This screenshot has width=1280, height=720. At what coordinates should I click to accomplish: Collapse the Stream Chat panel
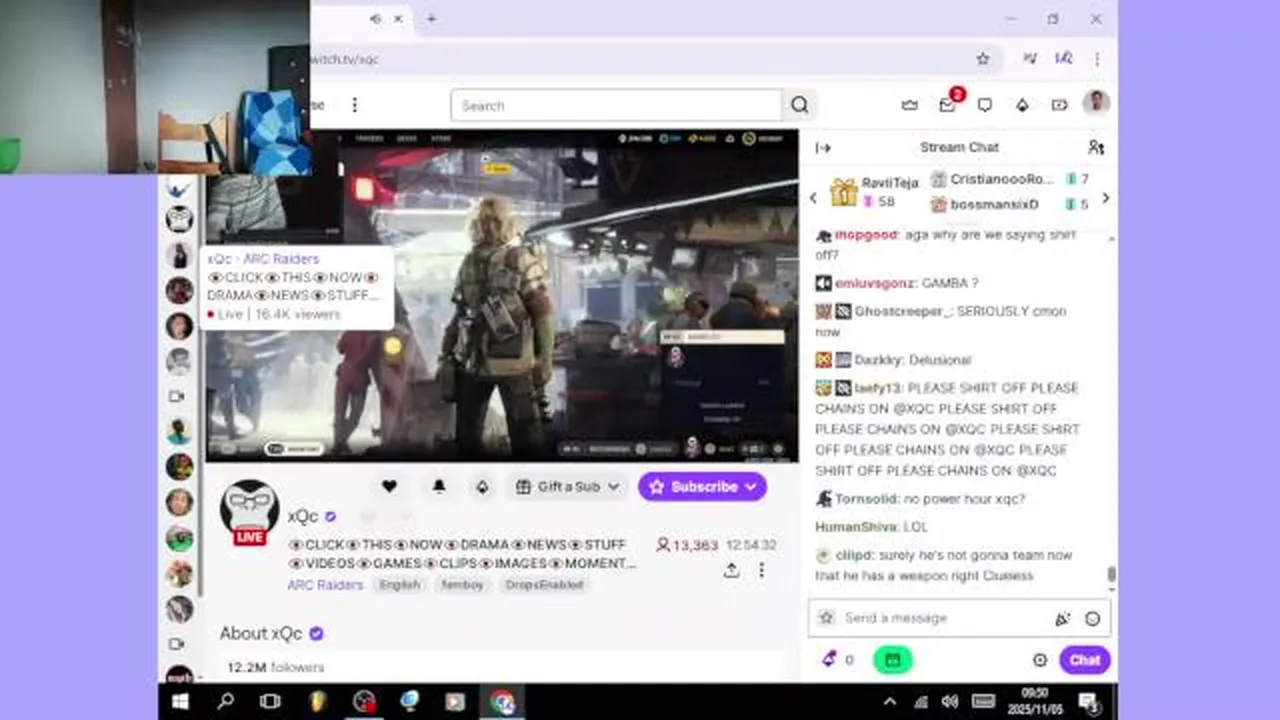(823, 148)
